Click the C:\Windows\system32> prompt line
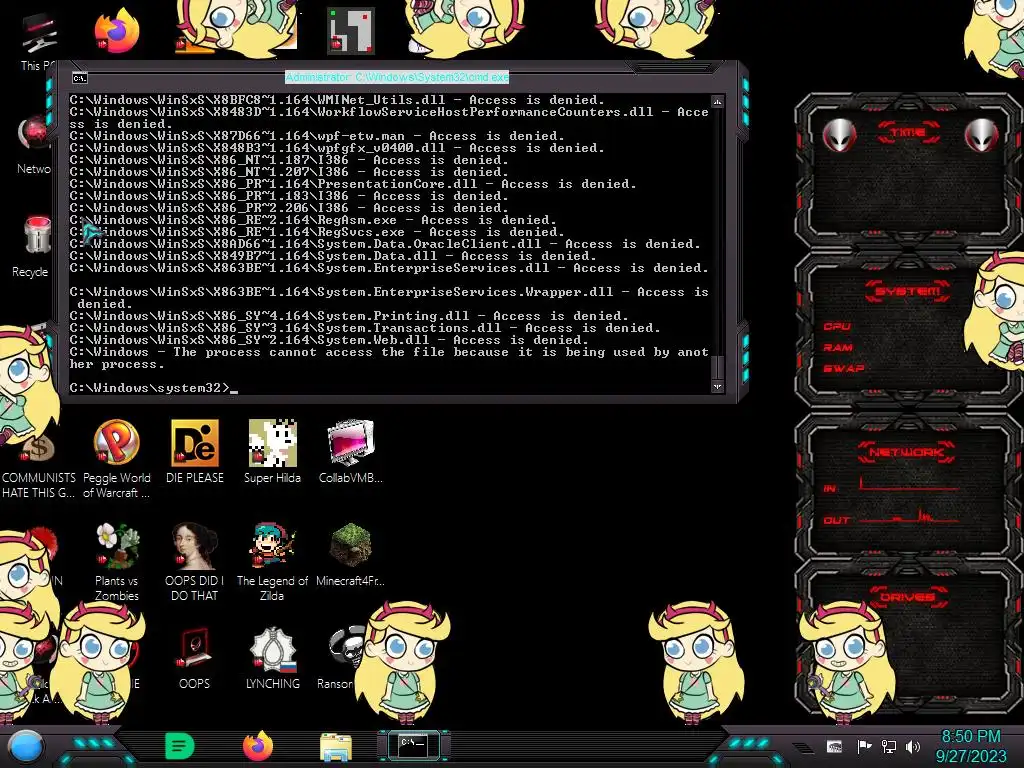 click(x=154, y=388)
